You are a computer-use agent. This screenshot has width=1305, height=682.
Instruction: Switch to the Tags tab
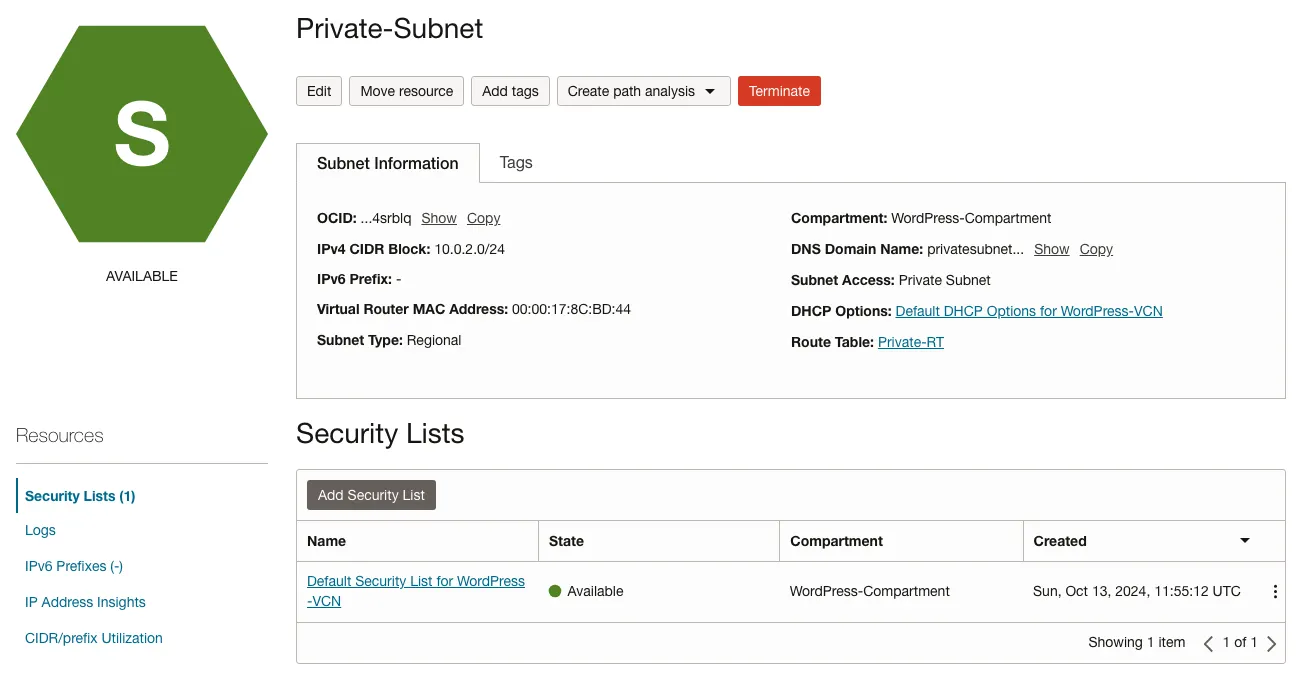click(x=516, y=163)
